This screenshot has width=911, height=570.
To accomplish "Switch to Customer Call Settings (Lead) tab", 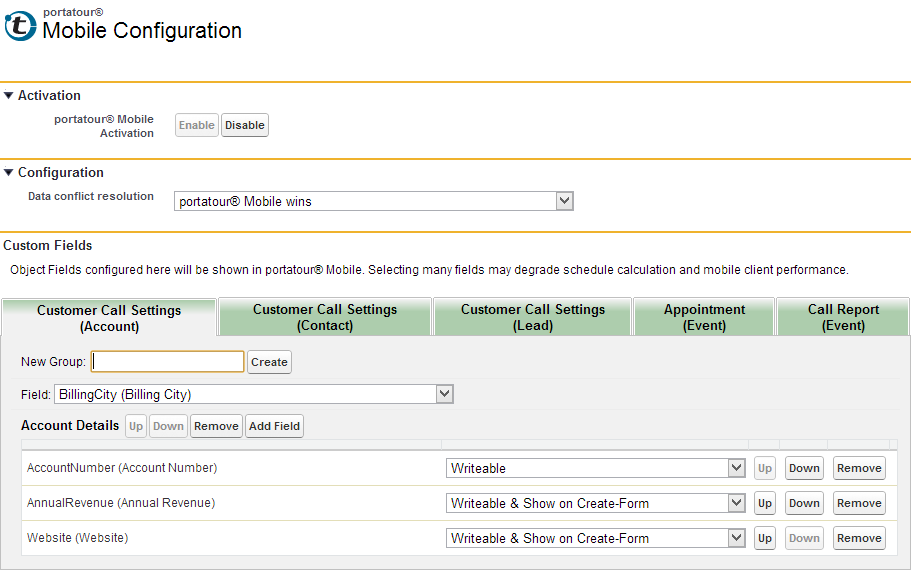I will (533, 317).
